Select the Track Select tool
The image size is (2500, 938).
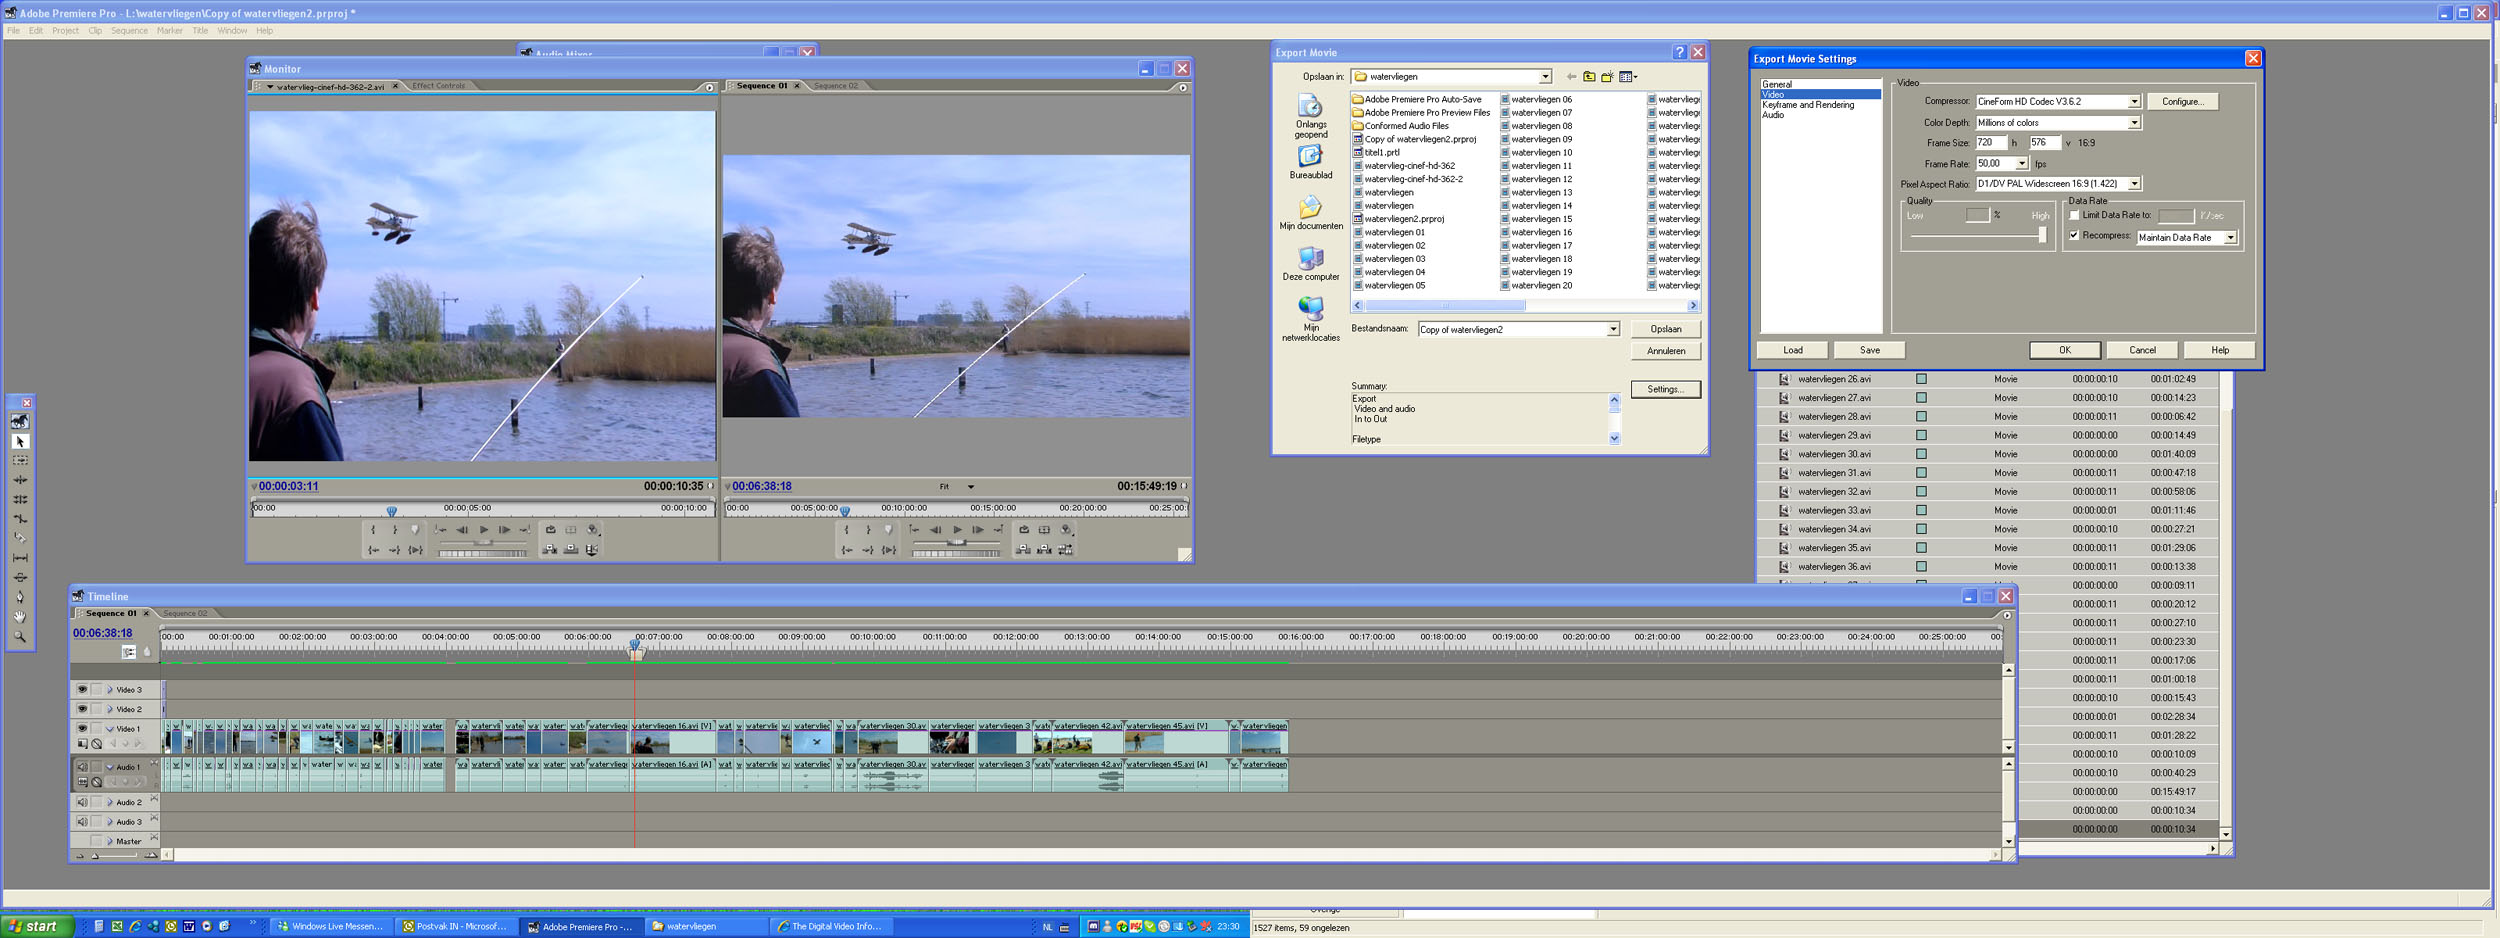[20, 461]
